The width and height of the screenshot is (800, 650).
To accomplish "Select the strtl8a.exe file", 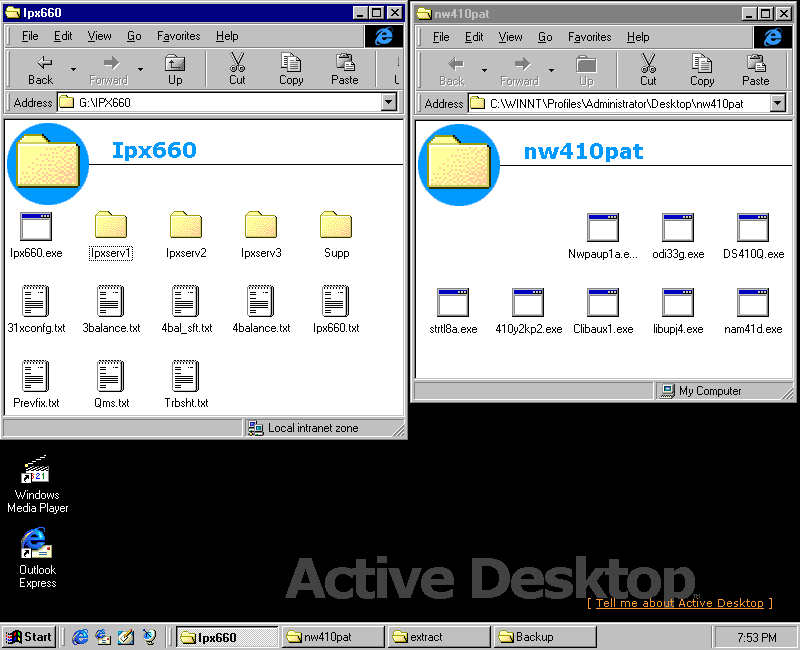I will [453, 312].
